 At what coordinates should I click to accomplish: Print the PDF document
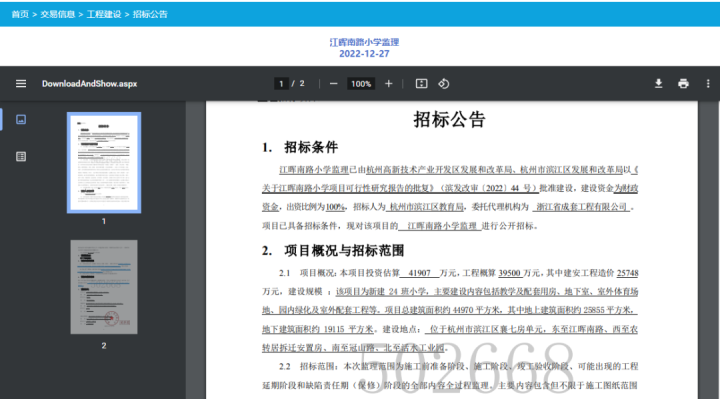click(683, 84)
